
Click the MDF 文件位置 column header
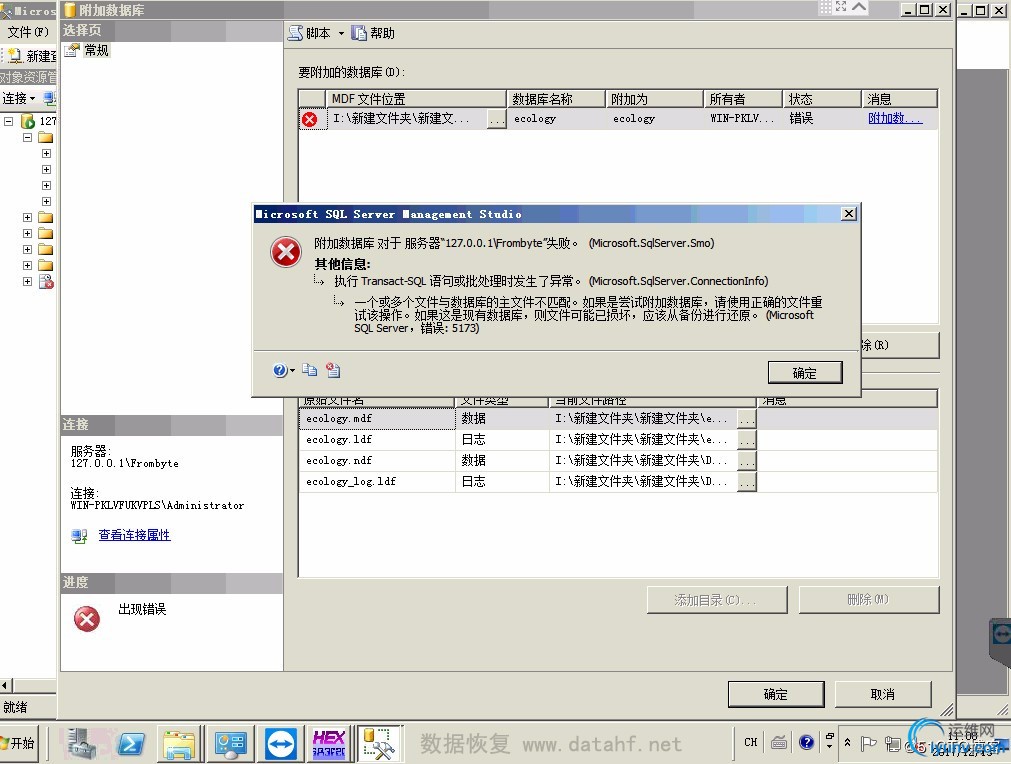(417, 99)
